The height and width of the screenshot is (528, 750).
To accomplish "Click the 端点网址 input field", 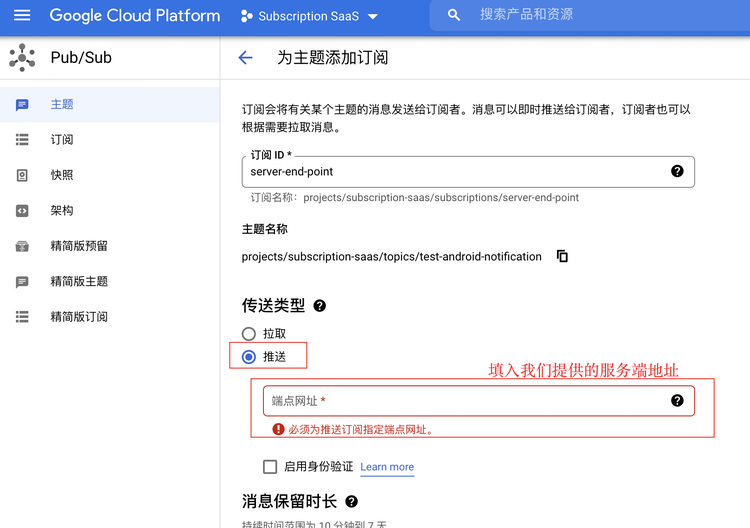I will coord(478,401).
